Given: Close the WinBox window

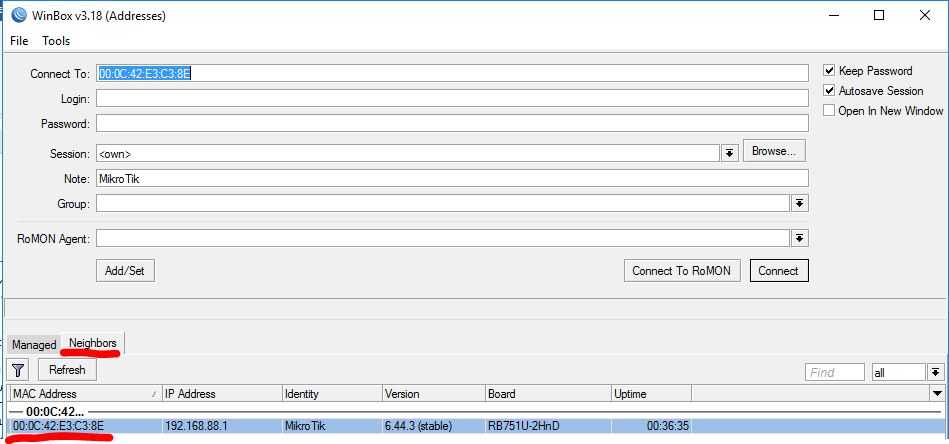Looking at the screenshot, I should pos(924,16).
